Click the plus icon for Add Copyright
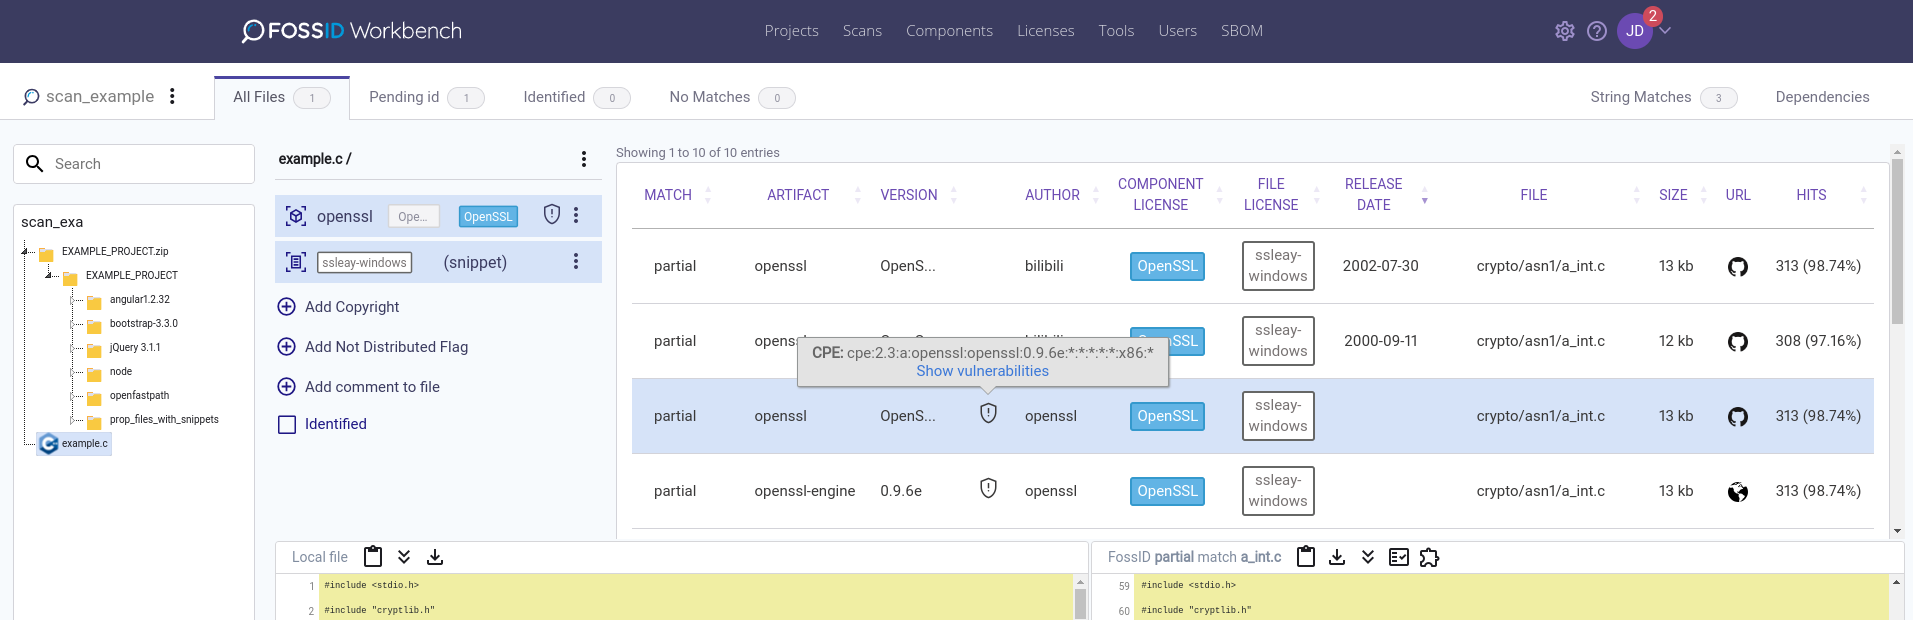 click(286, 307)
